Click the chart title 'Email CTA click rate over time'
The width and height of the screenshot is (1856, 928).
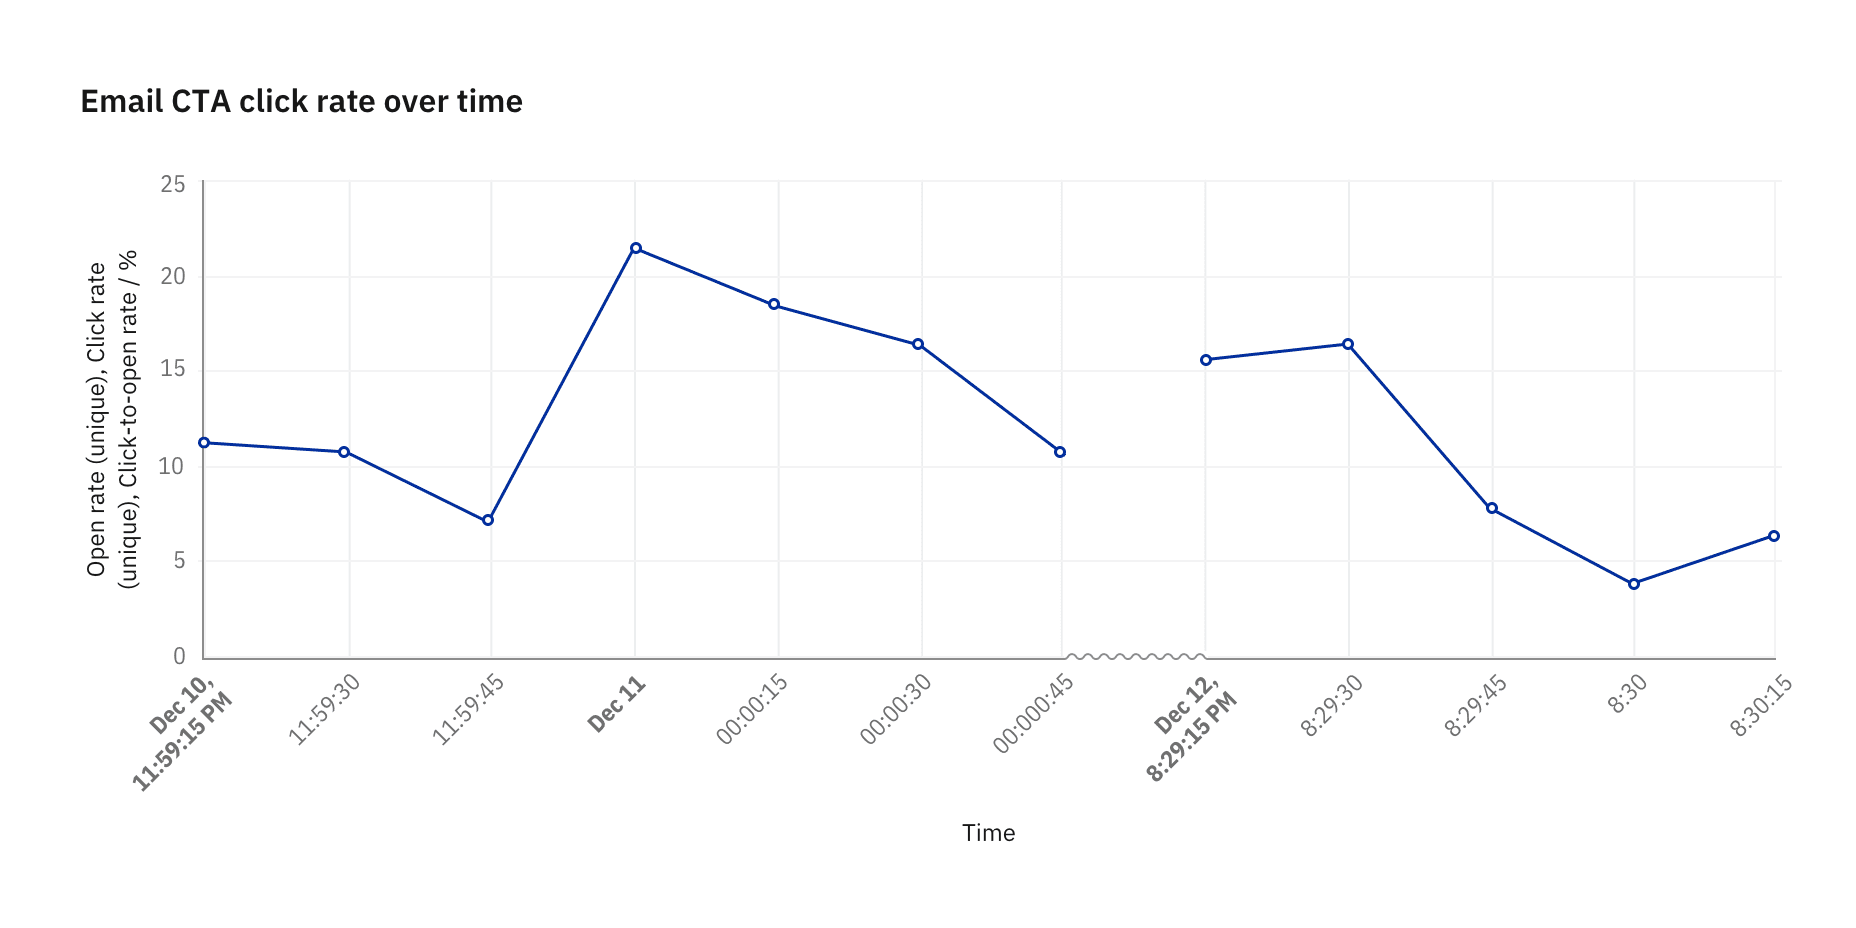[x=301, y=102]
